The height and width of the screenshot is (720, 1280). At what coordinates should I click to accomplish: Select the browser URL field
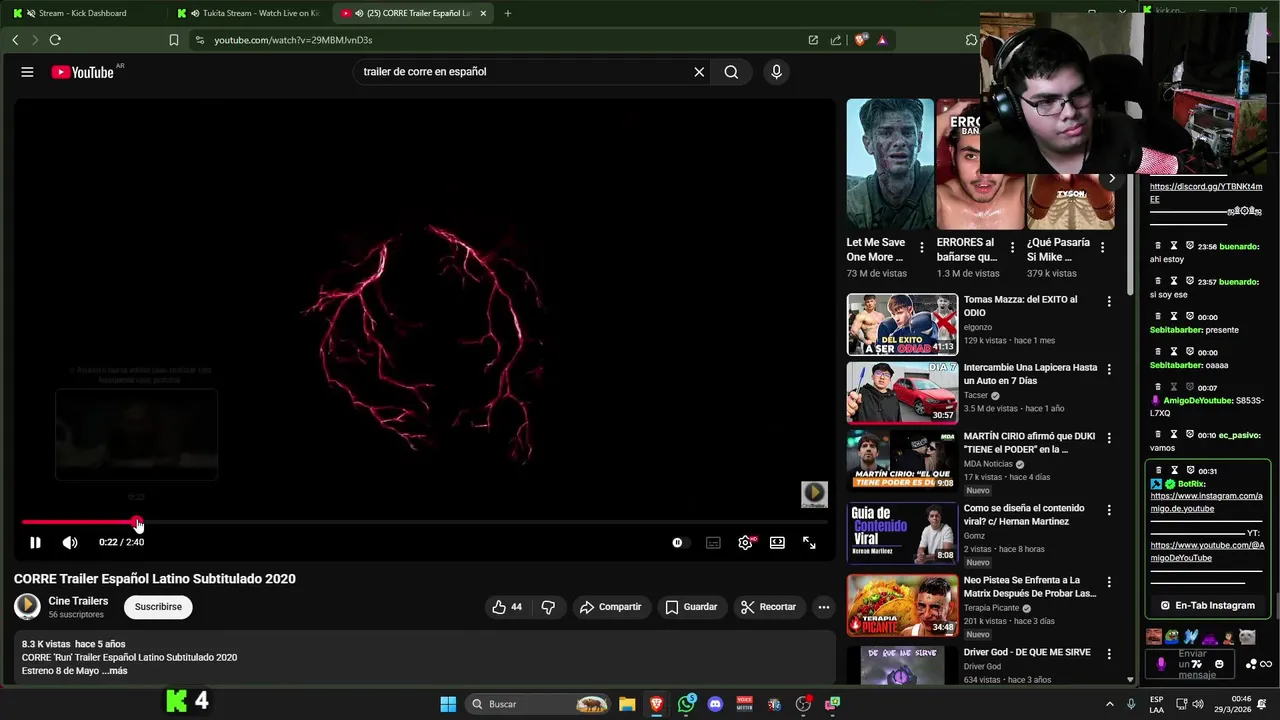point(500,40)
